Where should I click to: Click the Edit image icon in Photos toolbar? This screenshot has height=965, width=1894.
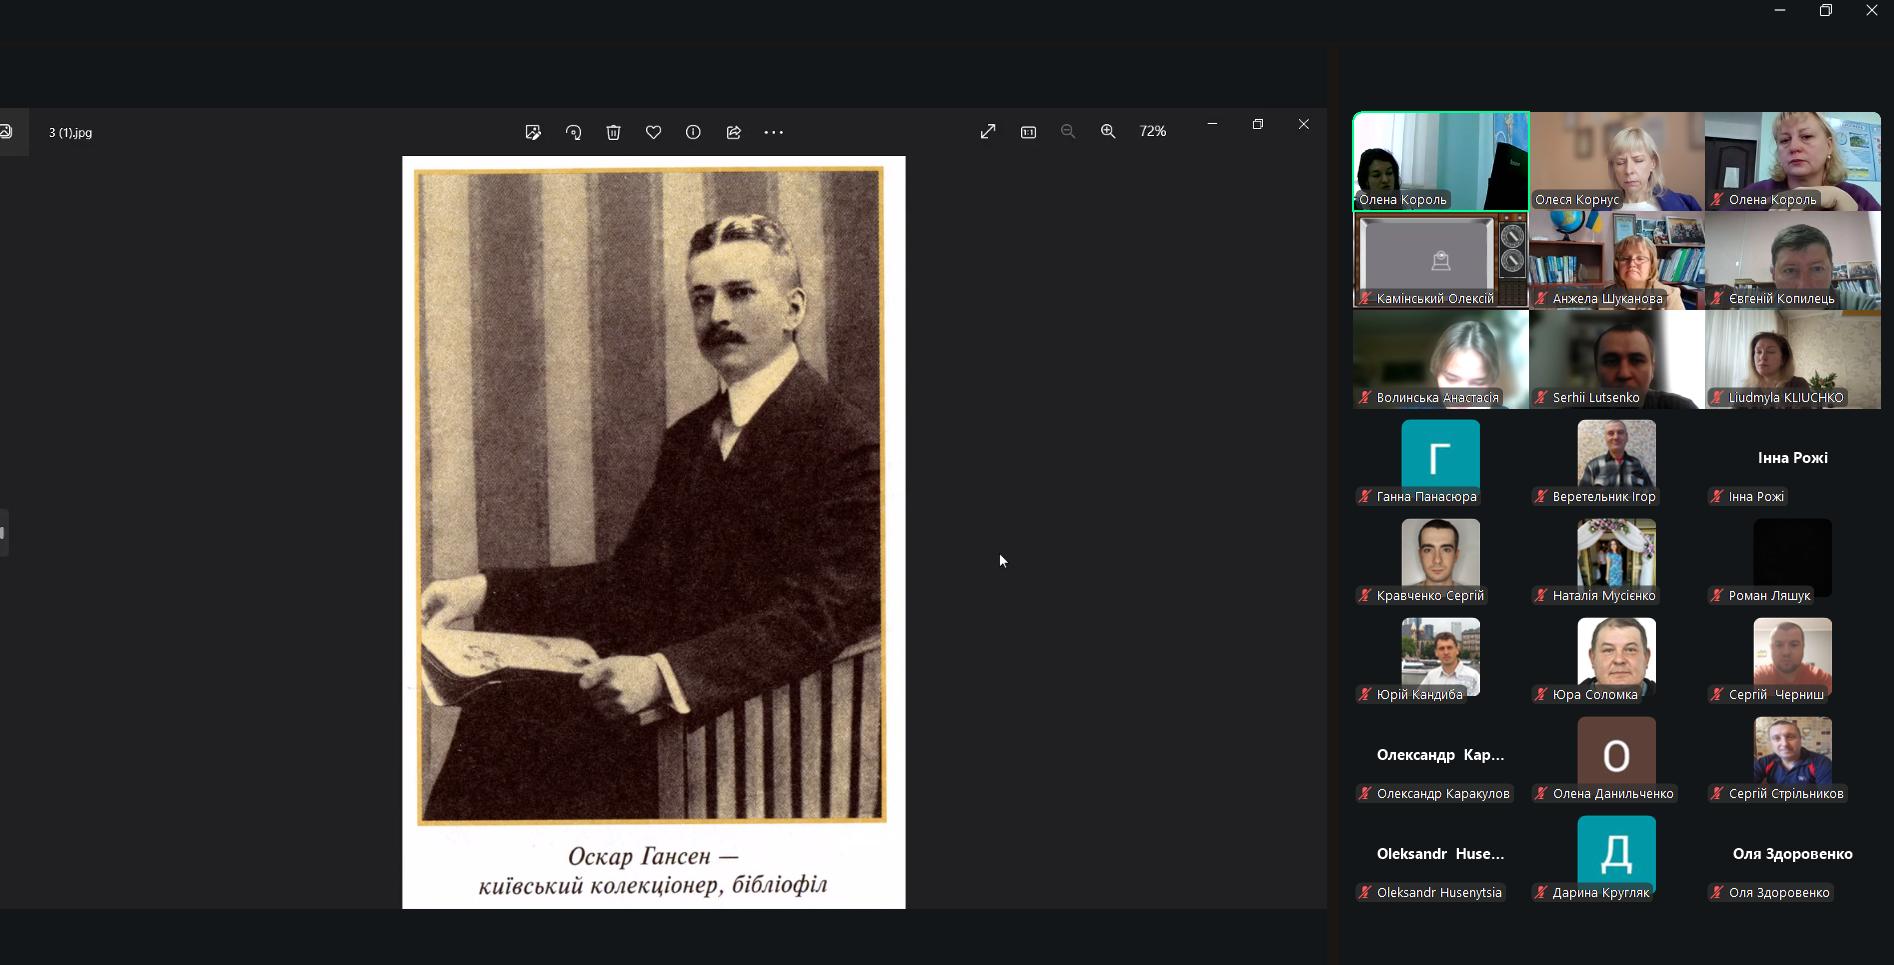pyautogui.click(x=533, y=132)
